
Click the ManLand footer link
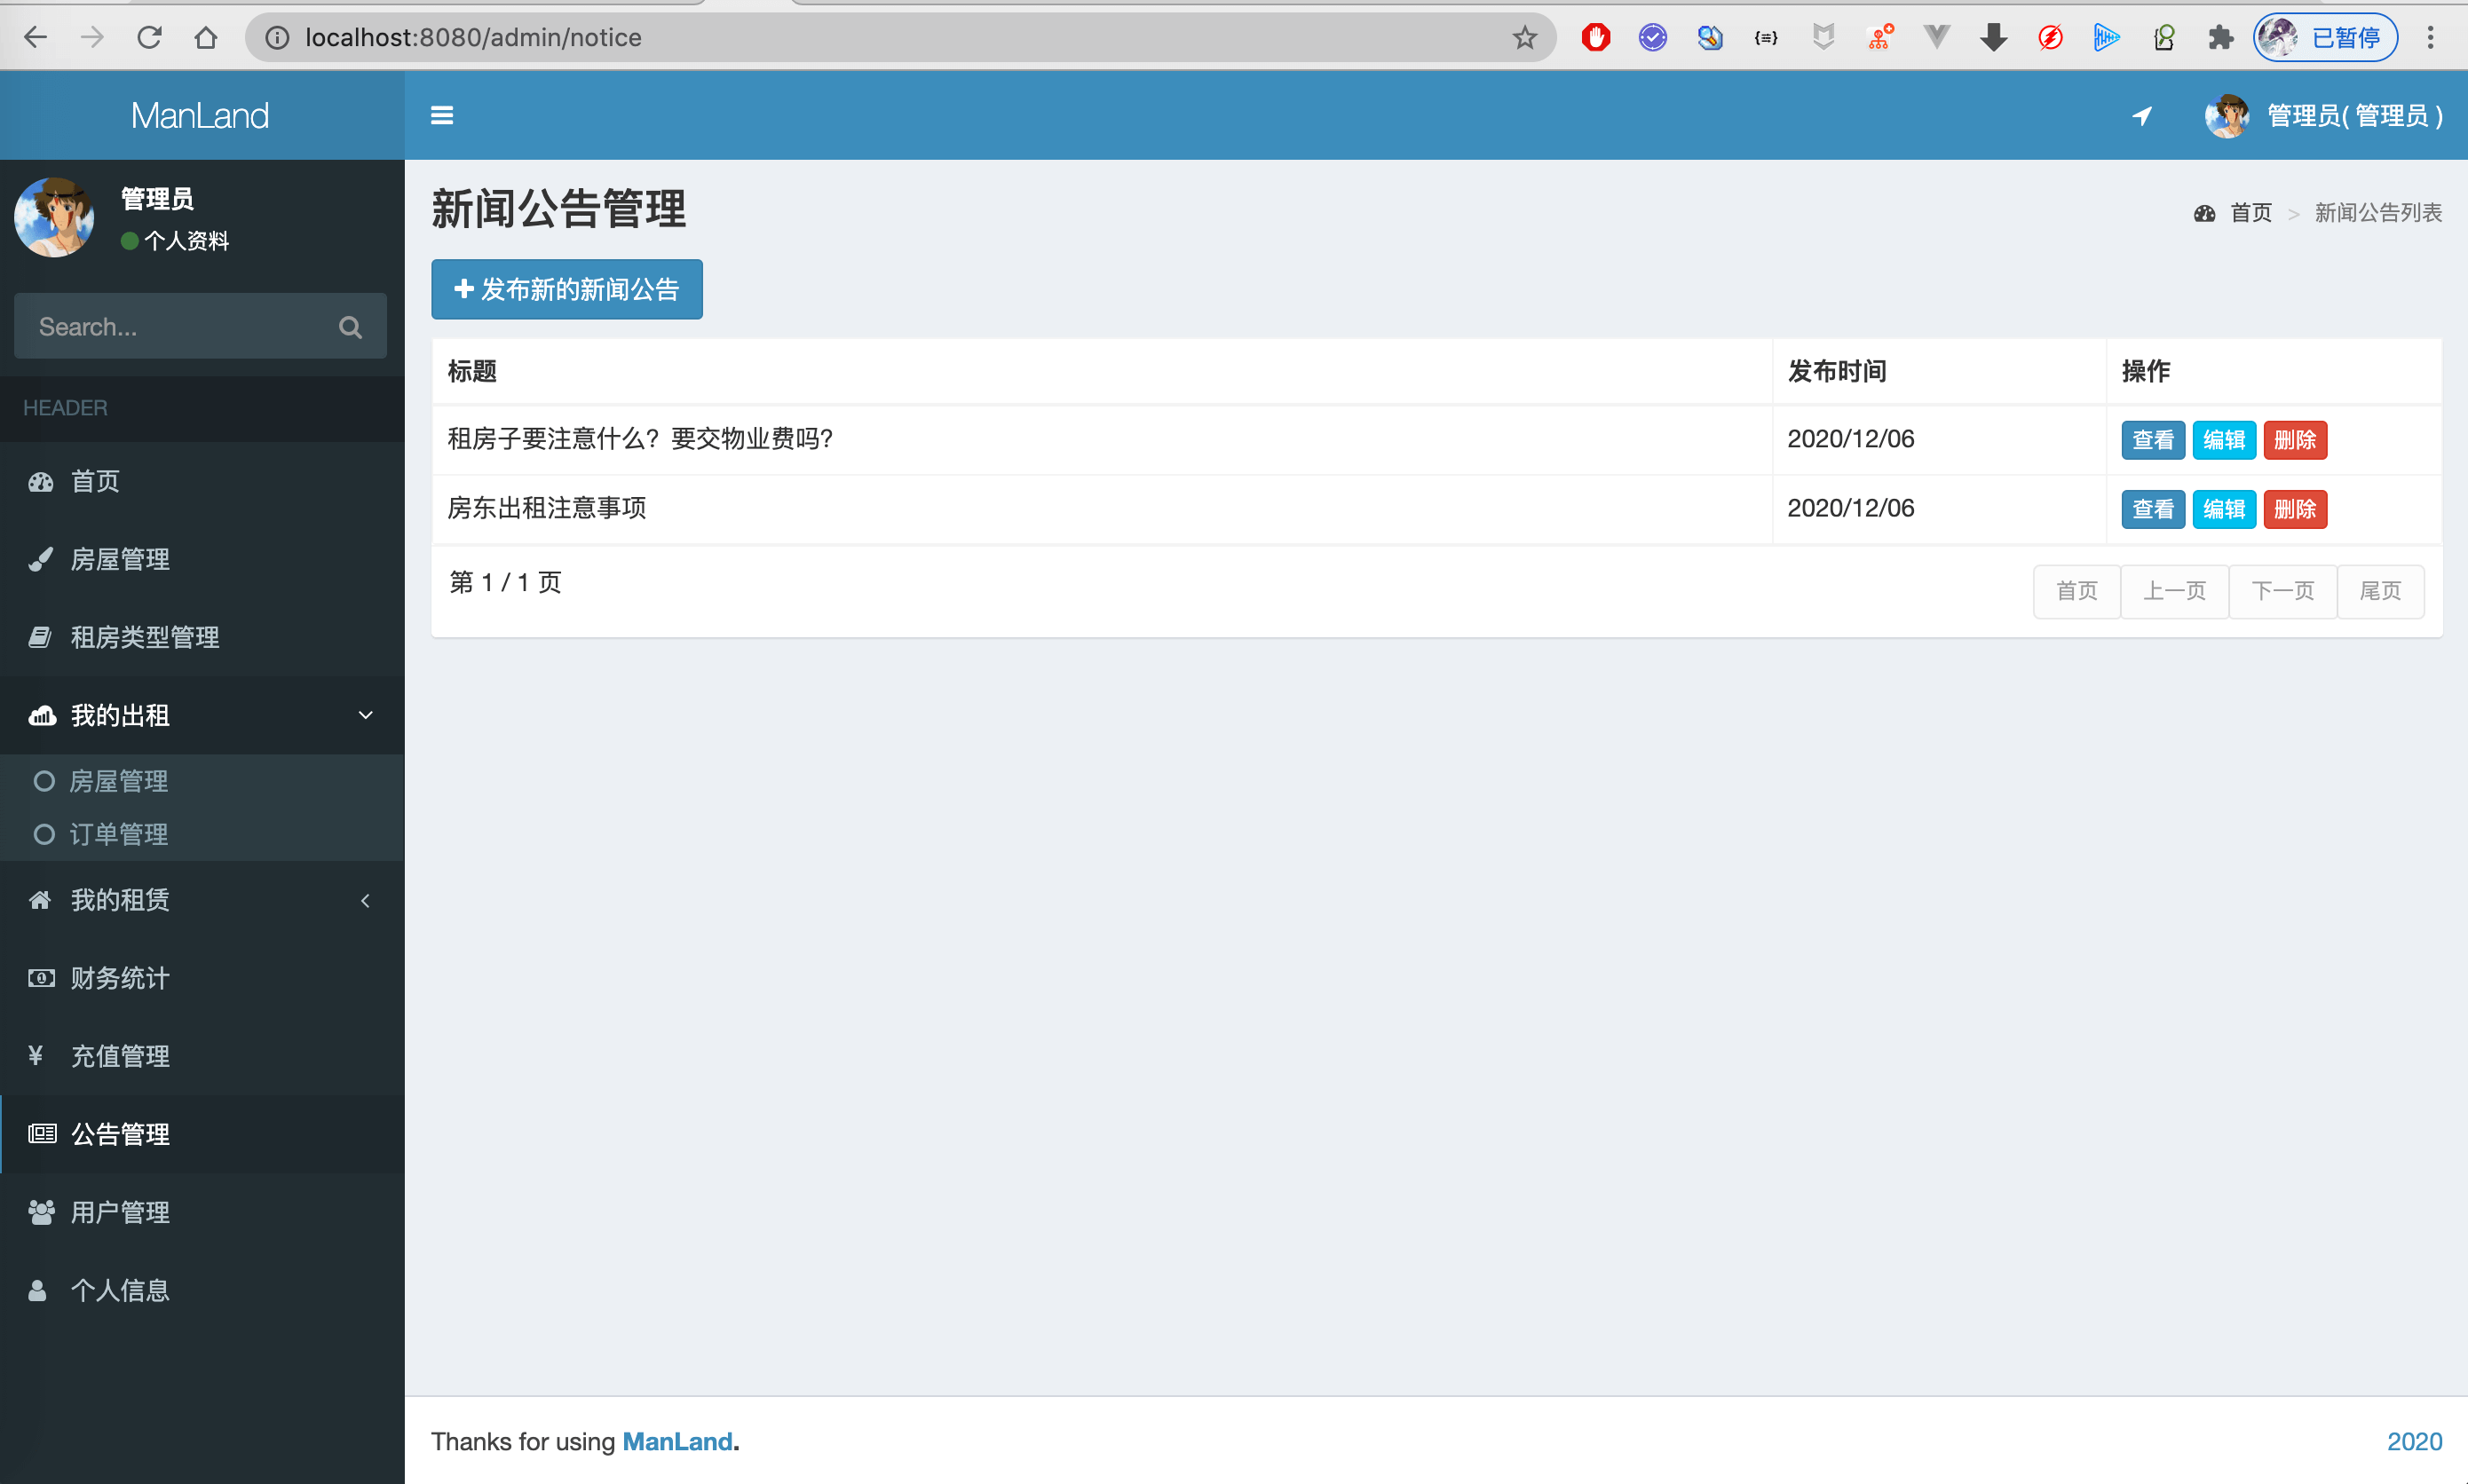point(677,1441)
